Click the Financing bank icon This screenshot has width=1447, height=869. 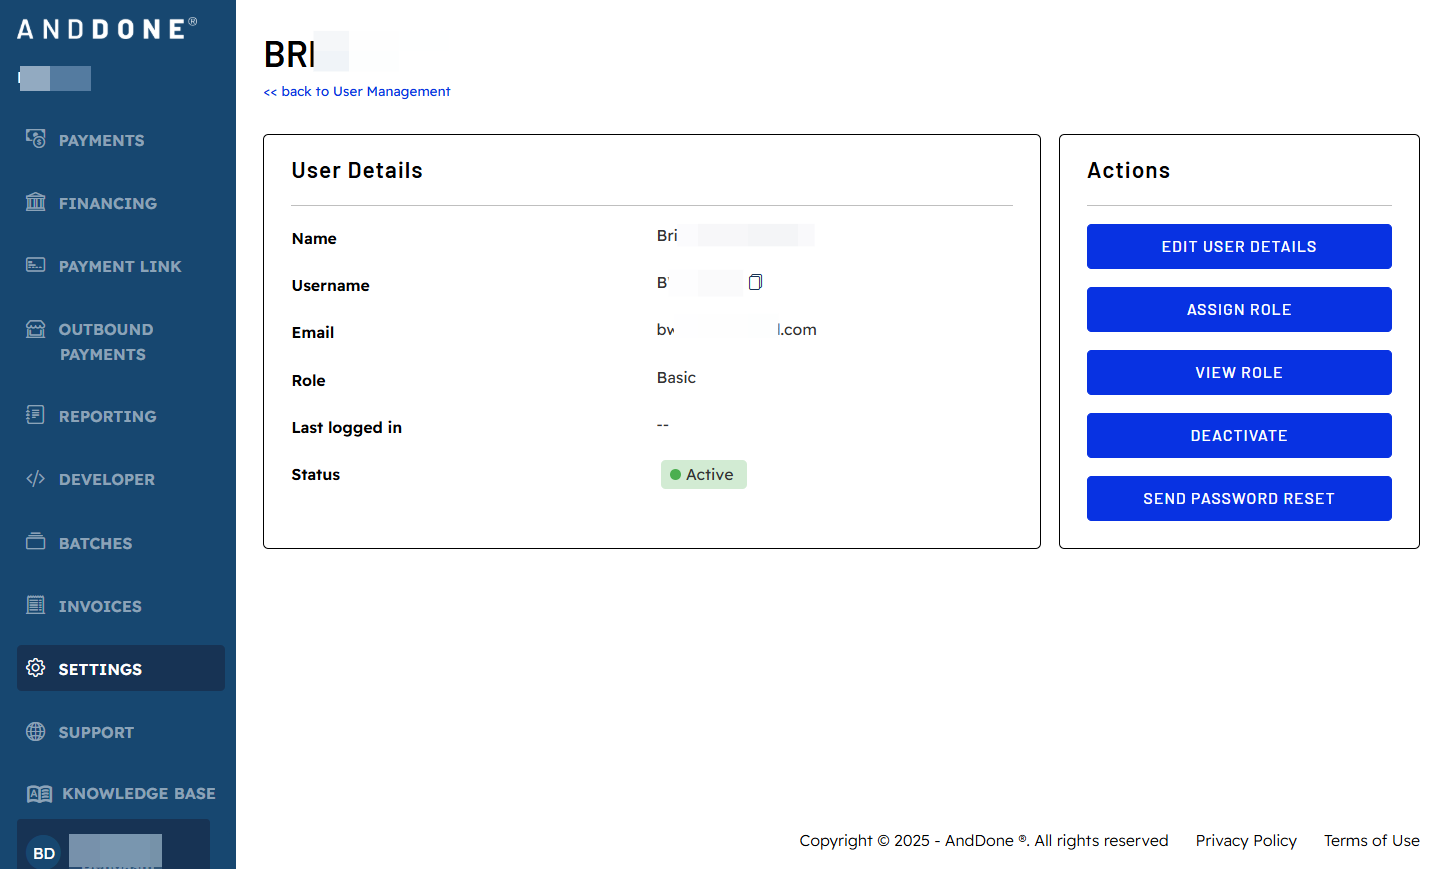36,202
